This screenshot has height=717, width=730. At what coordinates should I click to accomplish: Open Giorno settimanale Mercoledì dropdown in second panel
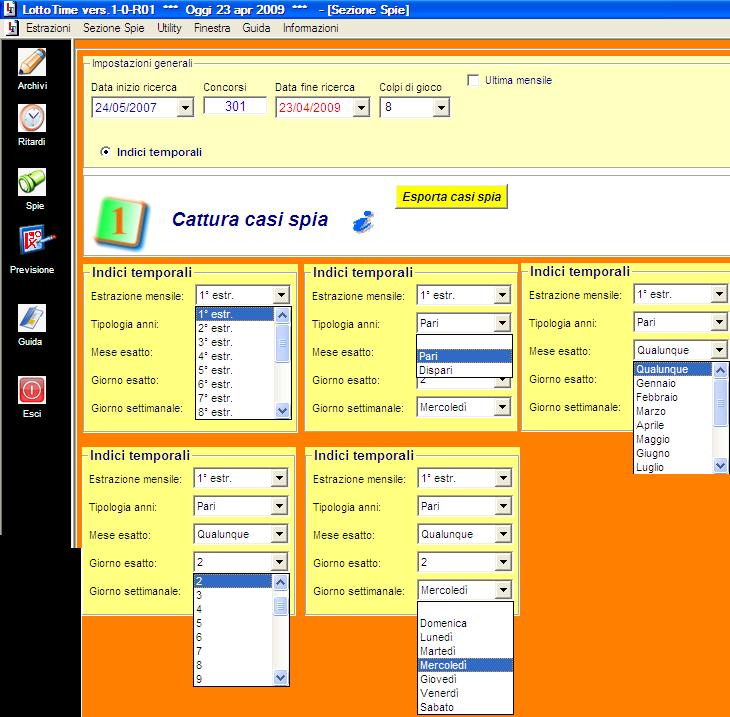[x=502, y=407]
